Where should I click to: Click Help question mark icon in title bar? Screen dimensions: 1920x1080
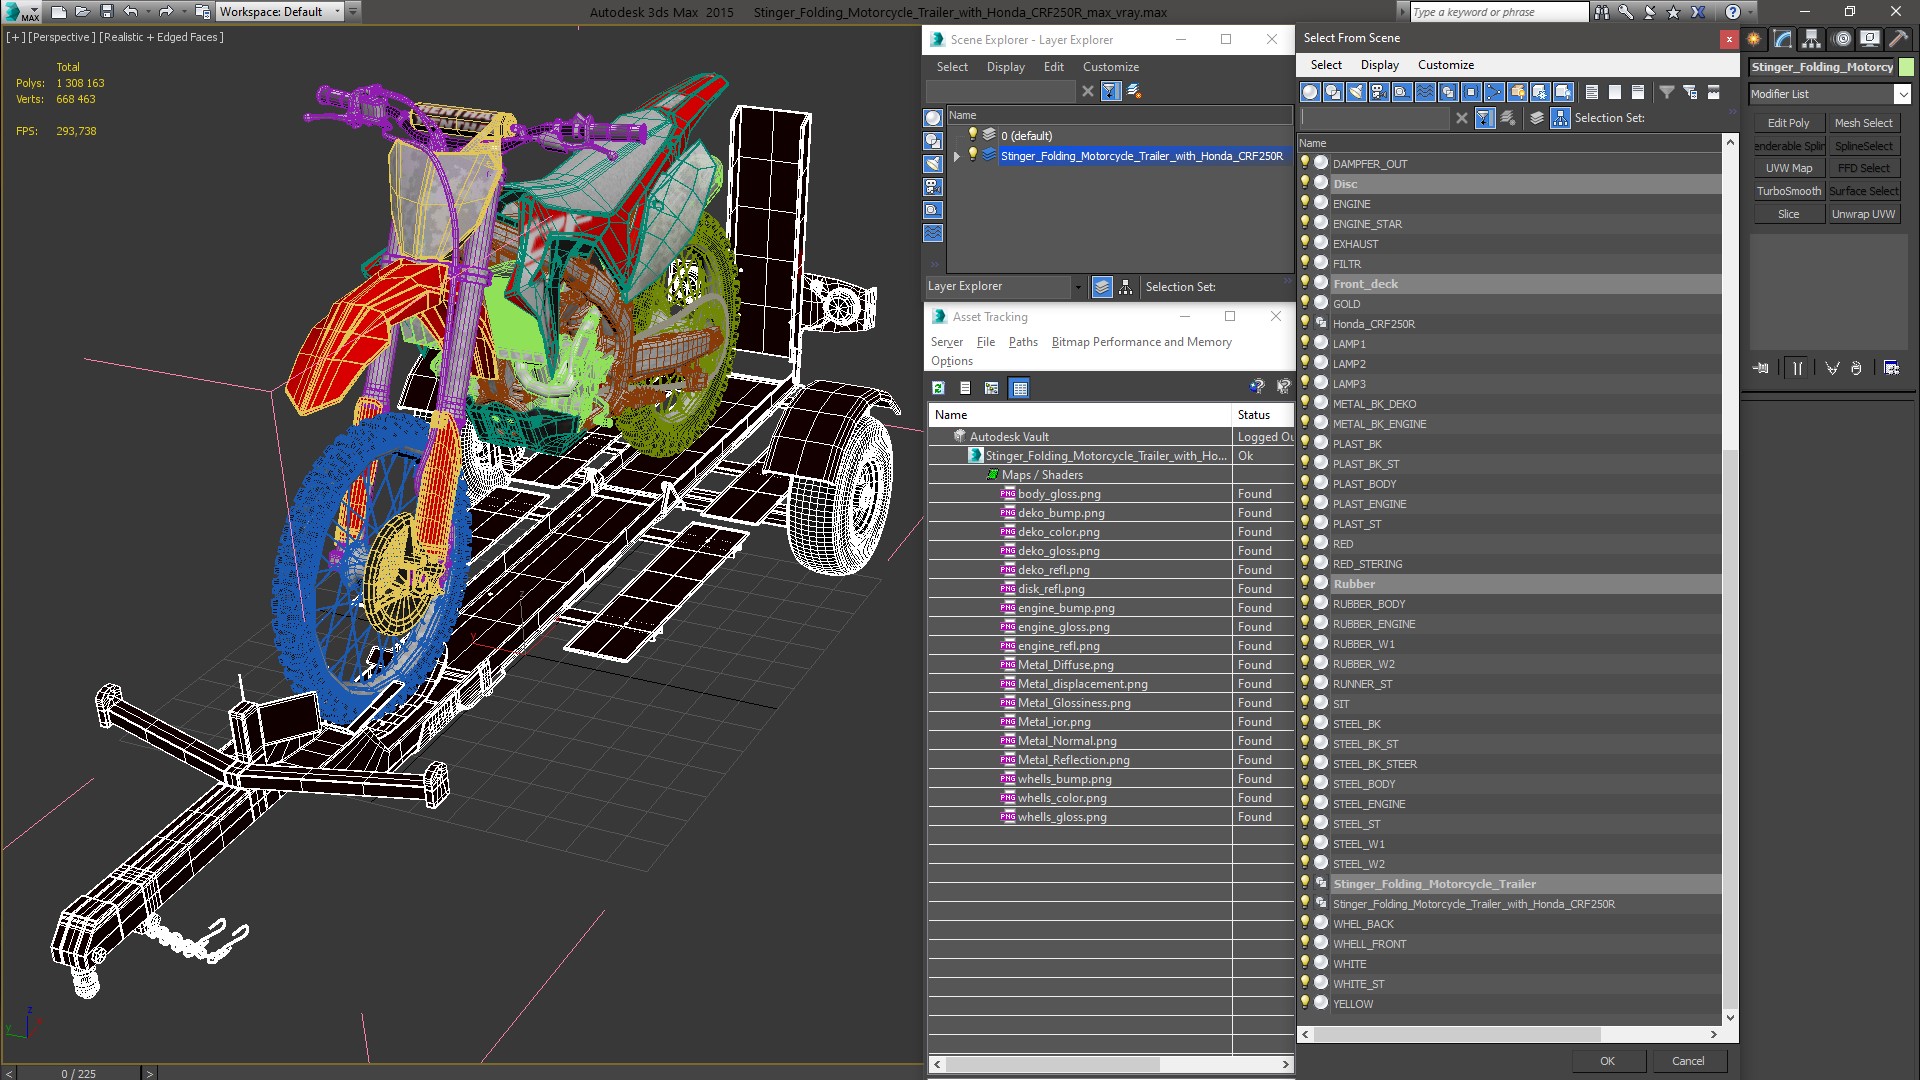click(1733, 12)
